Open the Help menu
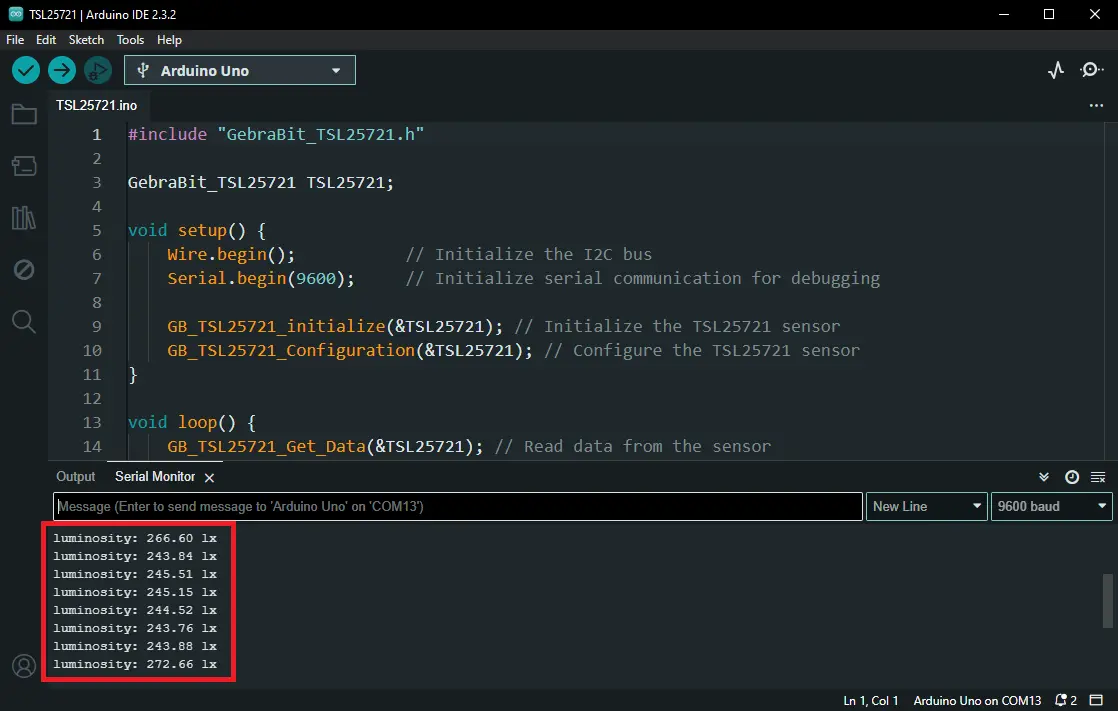The width and height of the screenshot is (1118, 711). point(169,40)
